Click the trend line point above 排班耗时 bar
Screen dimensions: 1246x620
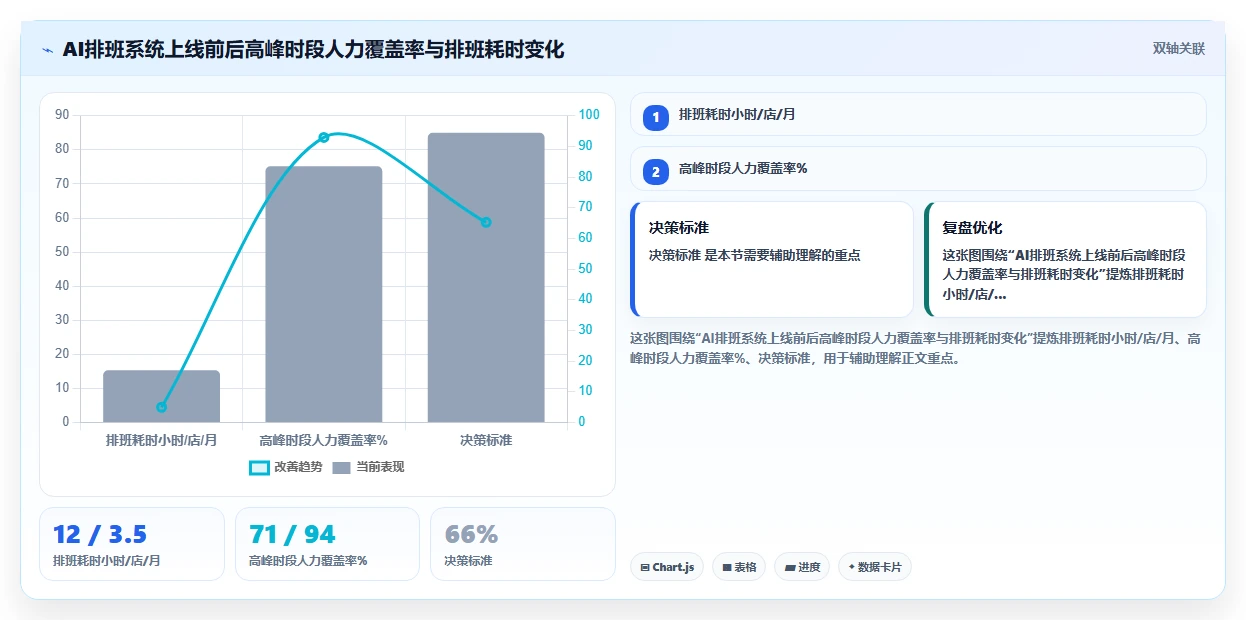(x=161, y=407)
